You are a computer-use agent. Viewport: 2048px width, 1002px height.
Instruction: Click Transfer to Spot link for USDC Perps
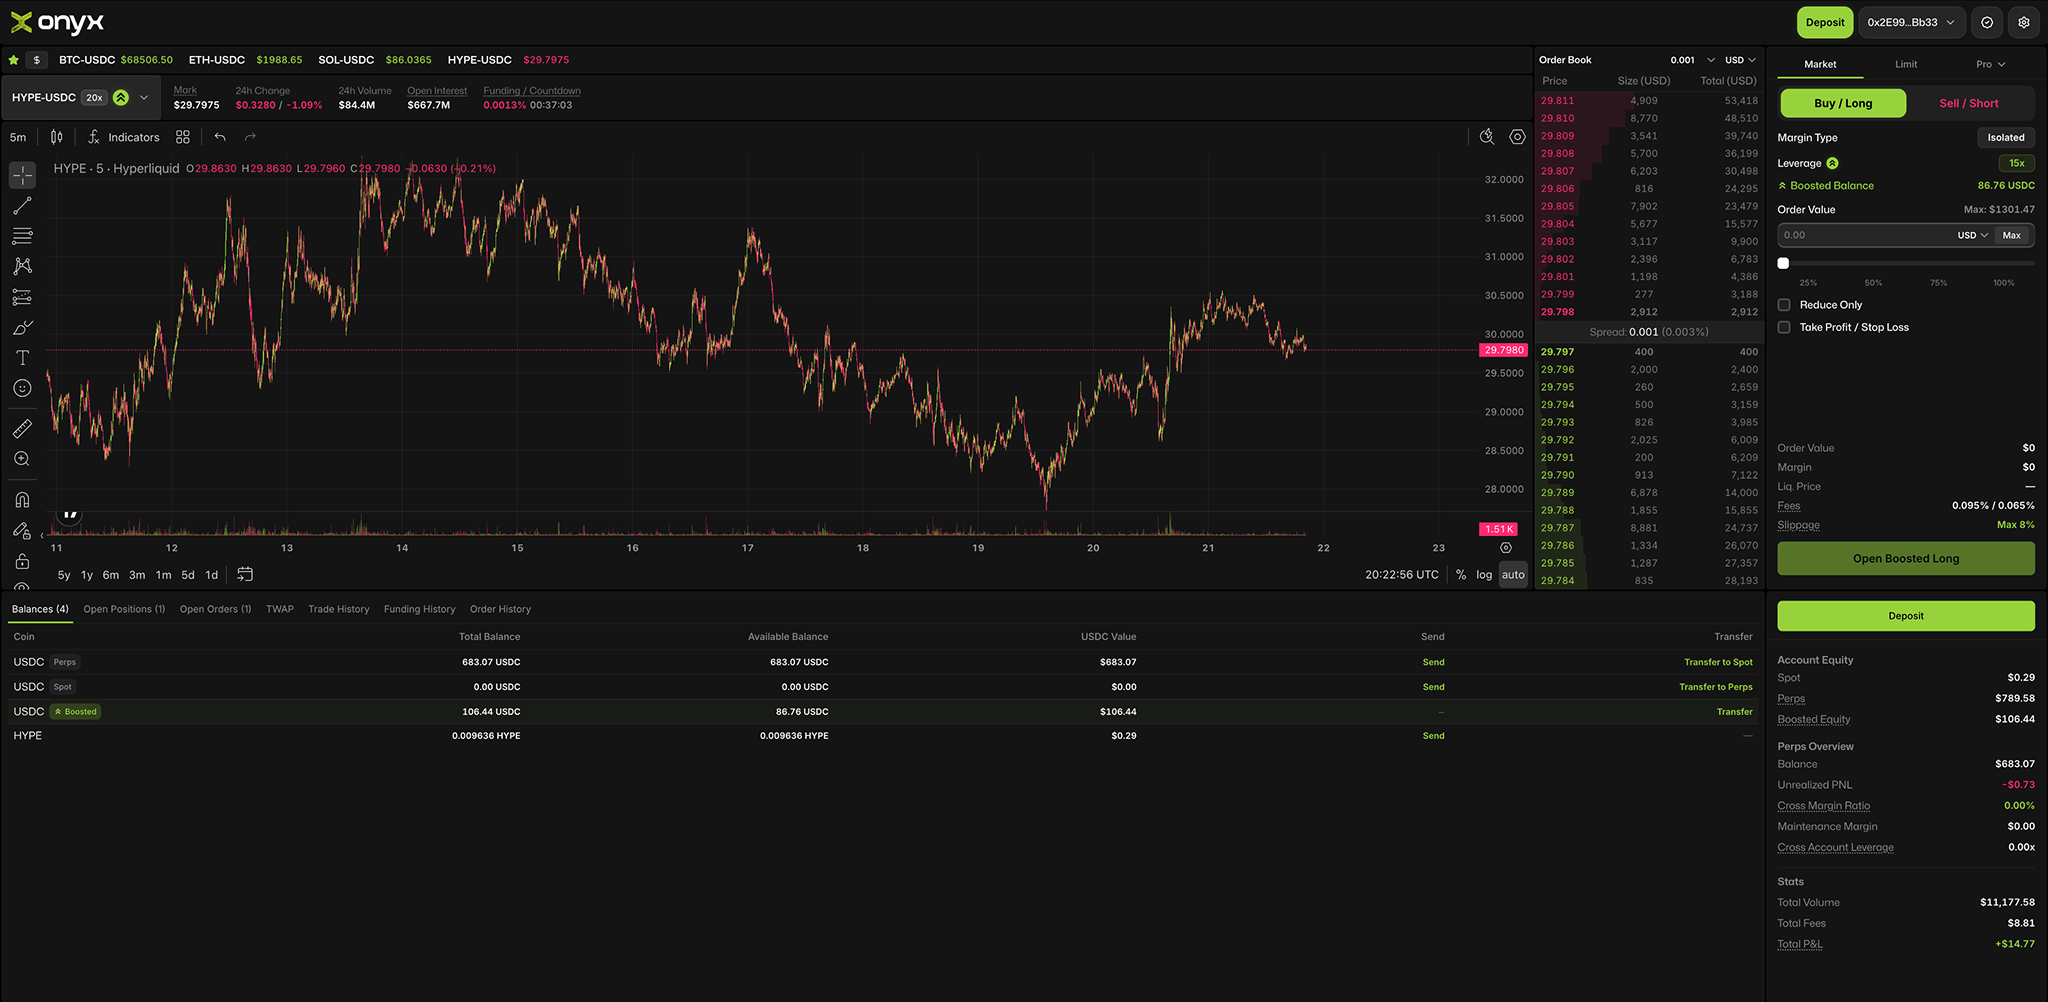pyautogui.click(x=1718, y=662)
